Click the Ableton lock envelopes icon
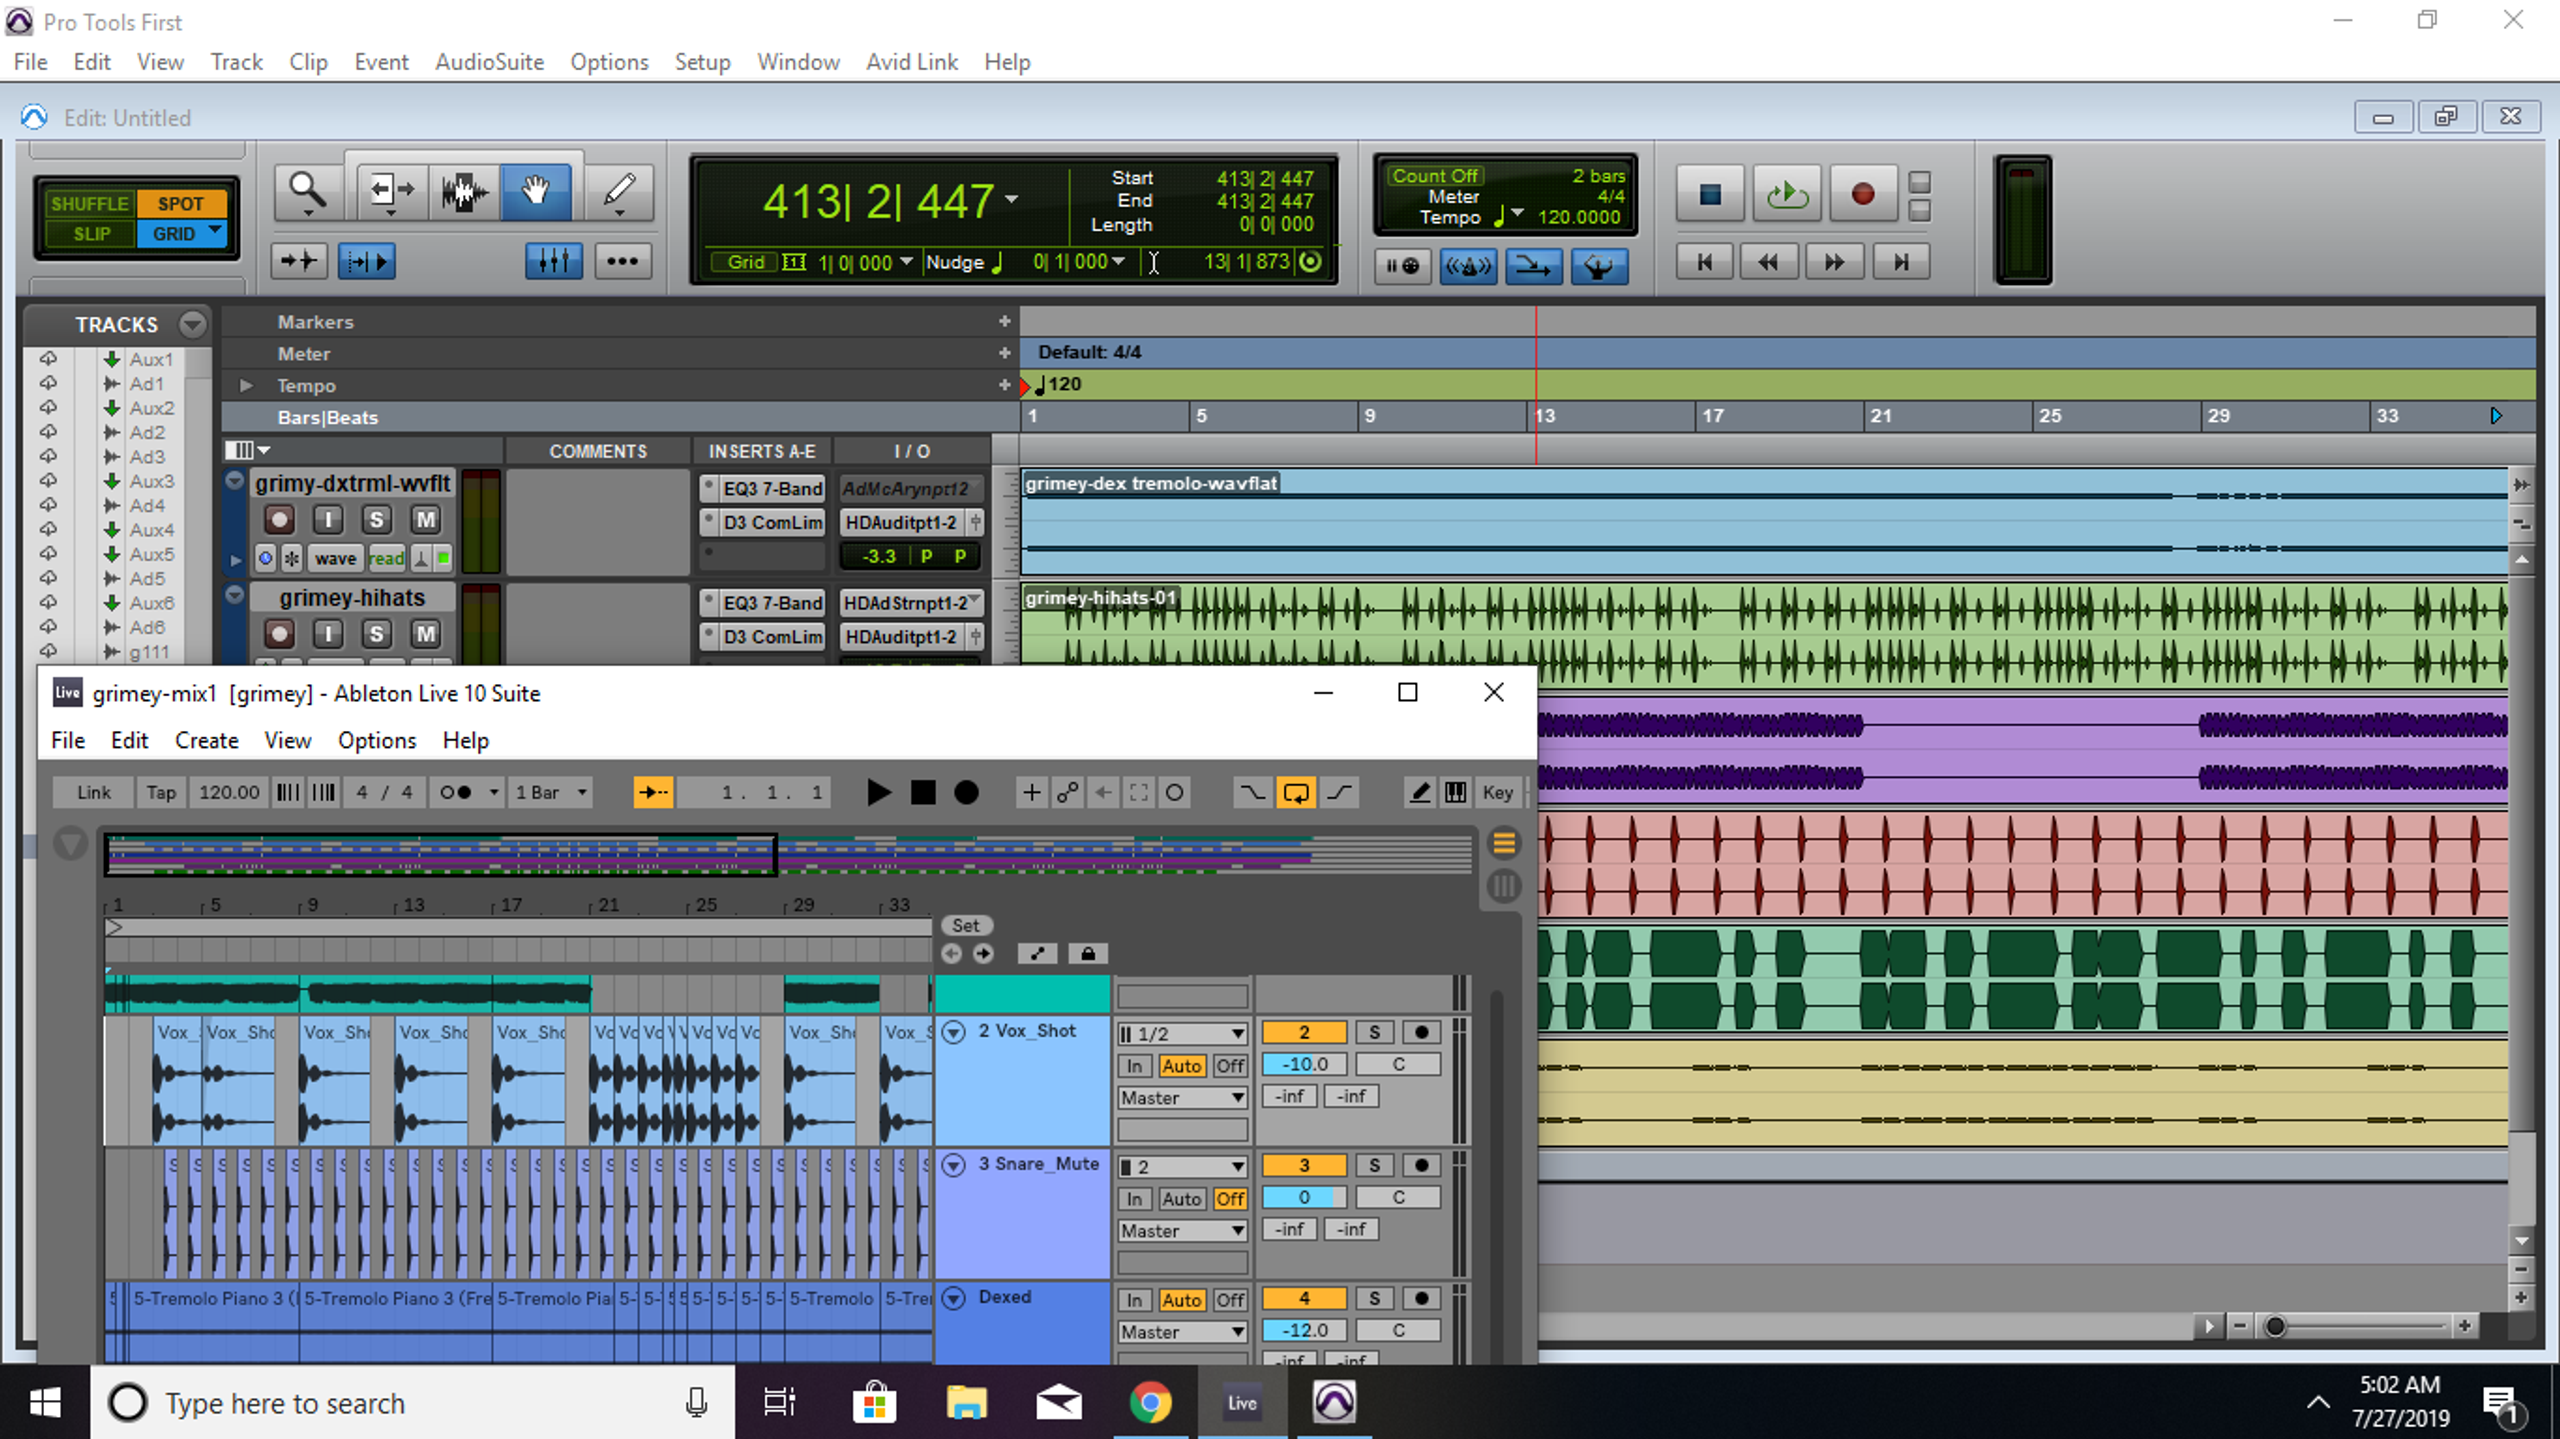2560x1439 pixels. pyautogui.click(x=1088, y=954)
